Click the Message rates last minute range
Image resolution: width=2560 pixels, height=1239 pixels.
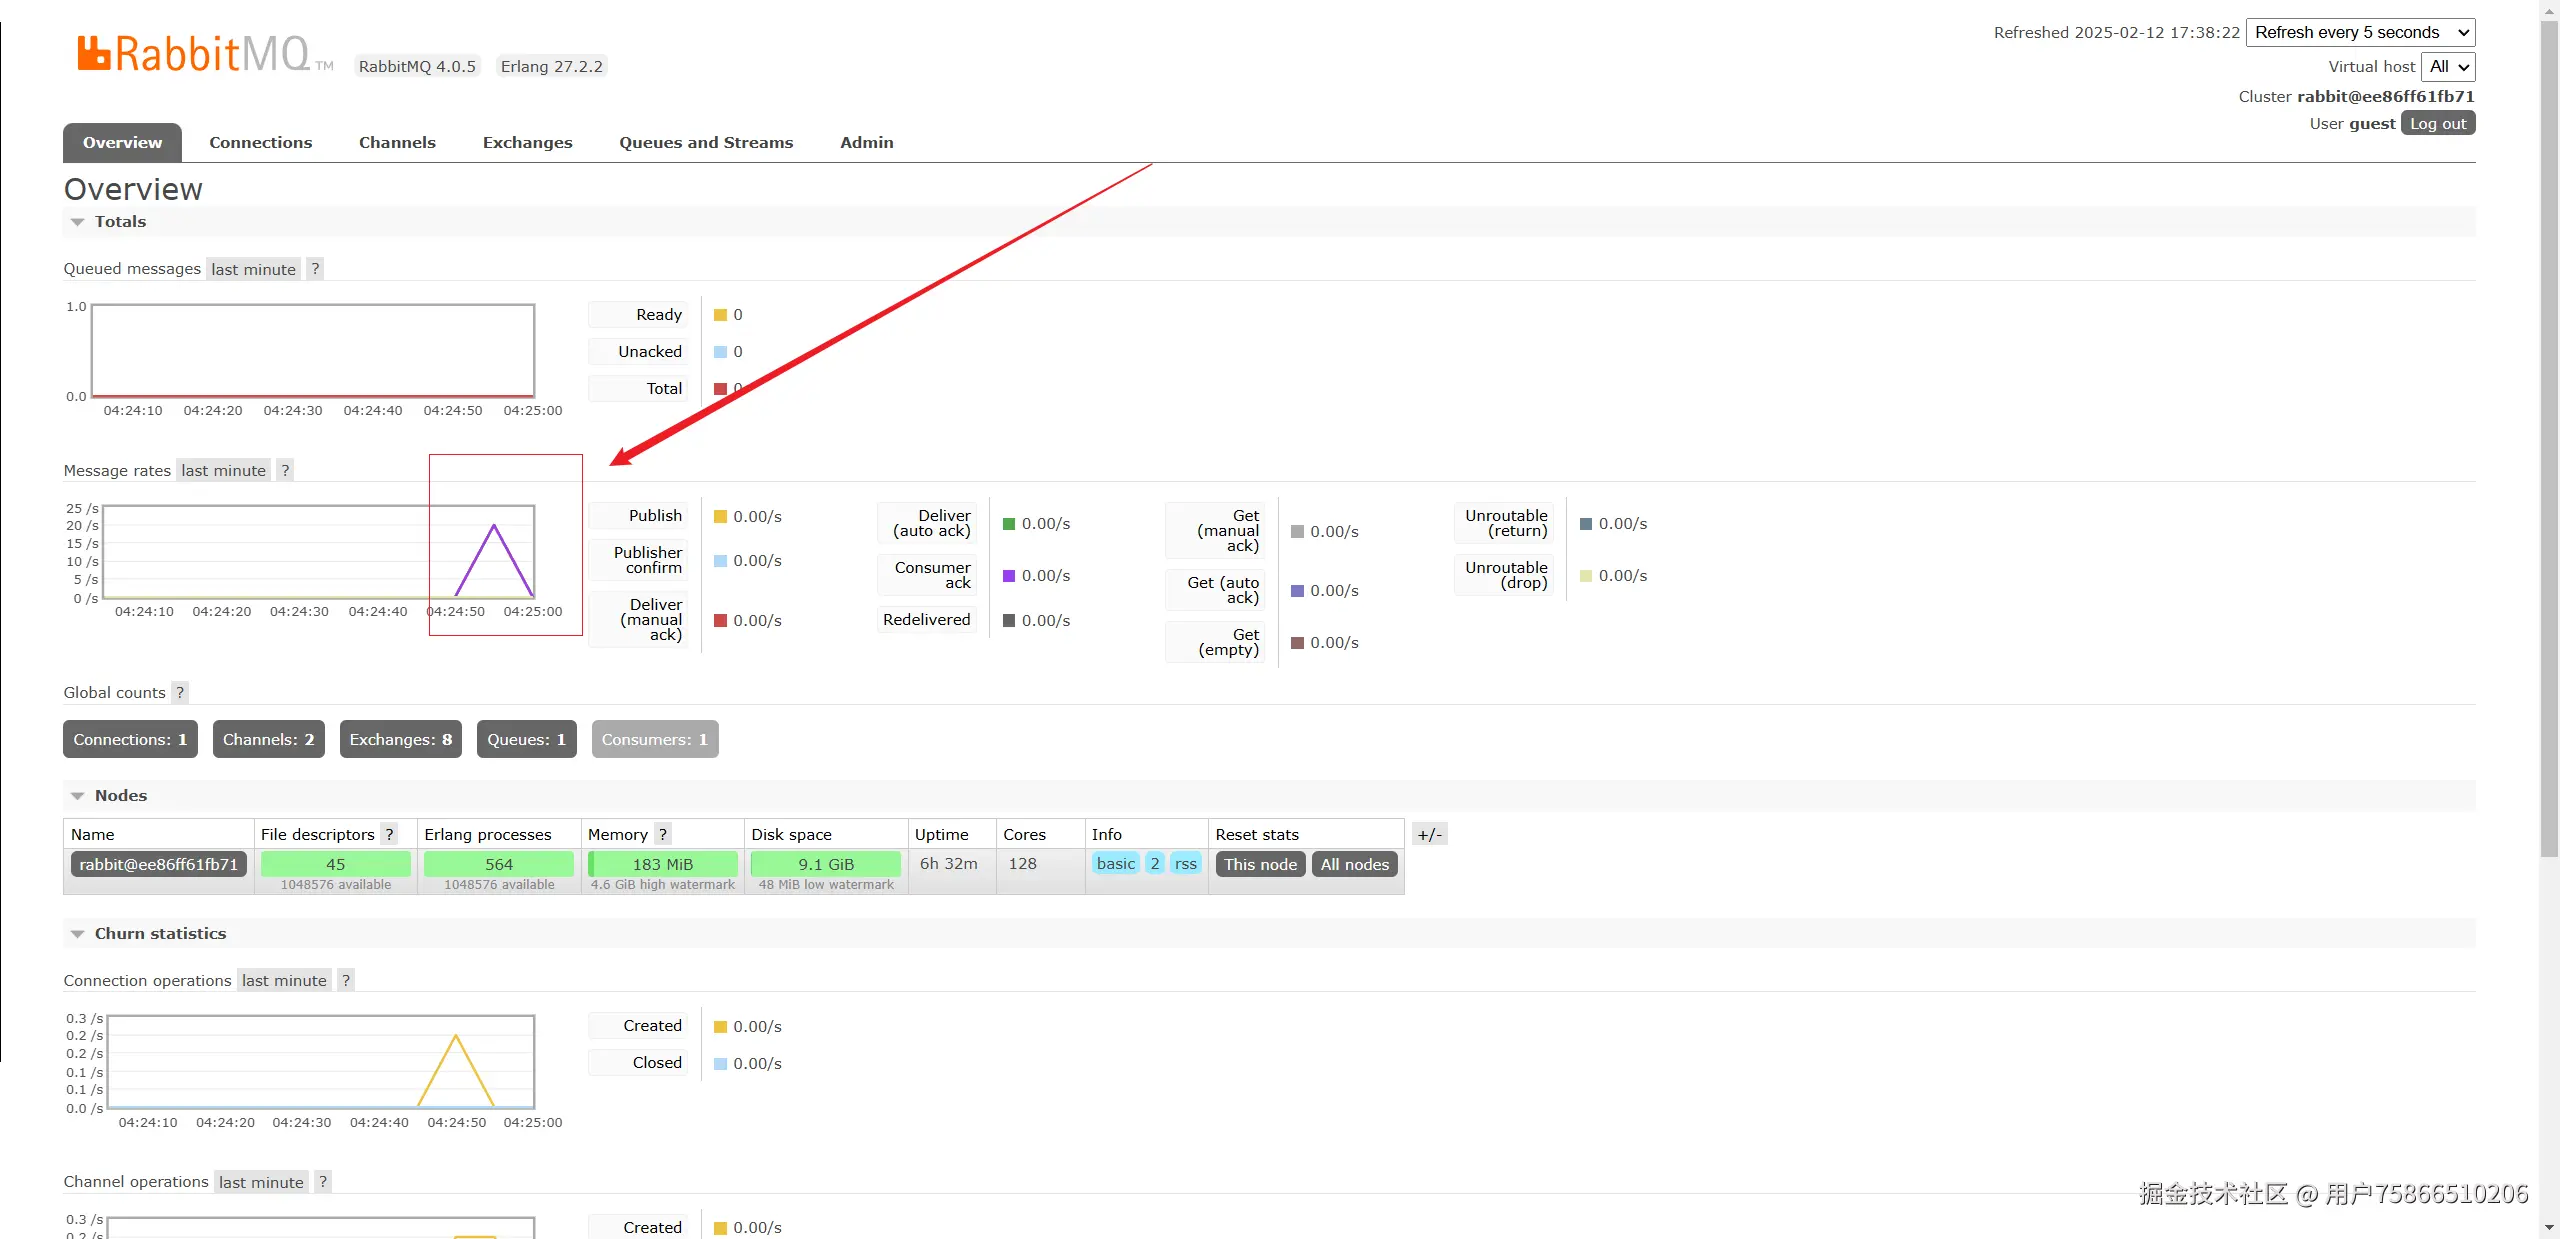click(x=223, y=471)
